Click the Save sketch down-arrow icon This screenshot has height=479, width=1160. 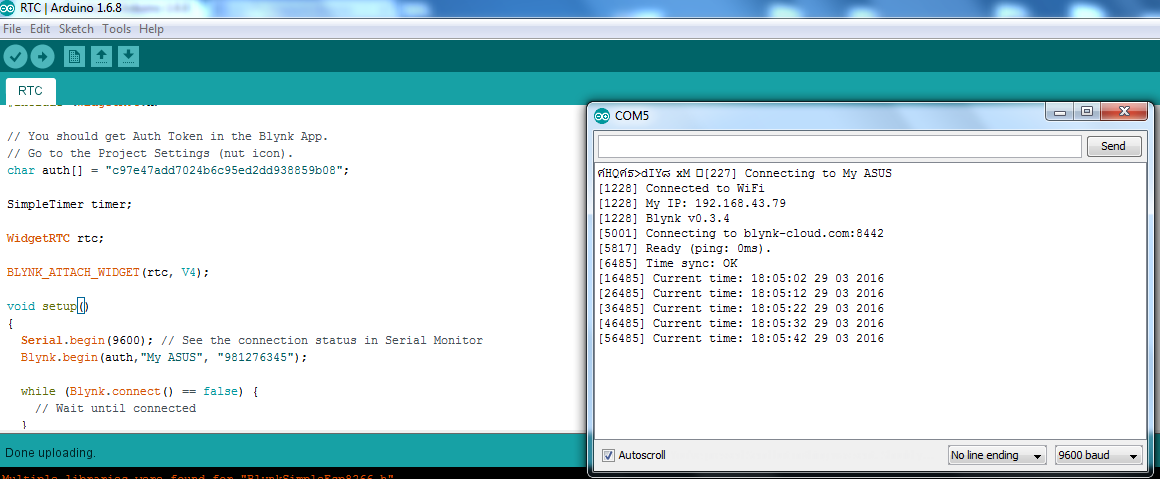(128, 56)
